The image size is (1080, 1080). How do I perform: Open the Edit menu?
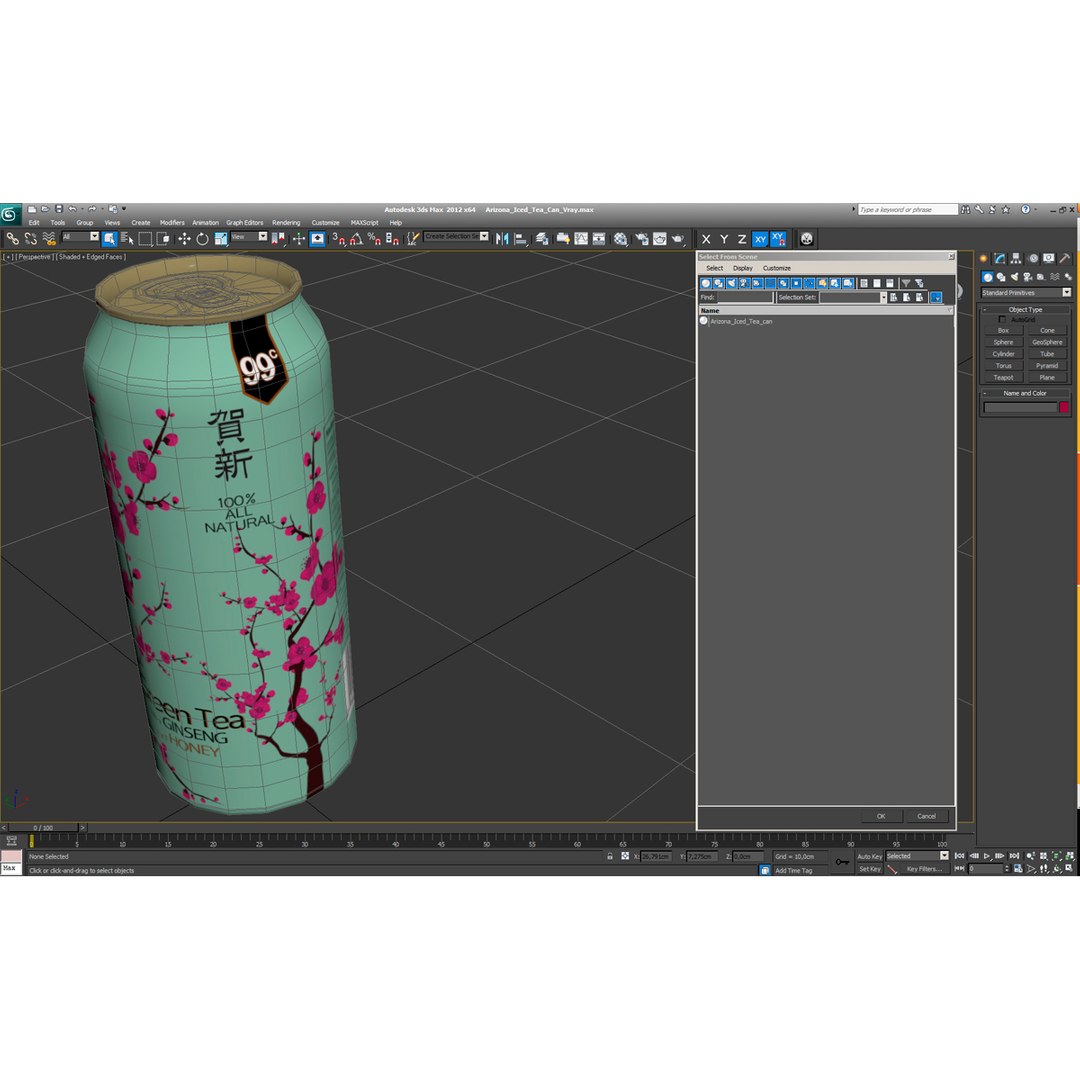tap(34, 222)
